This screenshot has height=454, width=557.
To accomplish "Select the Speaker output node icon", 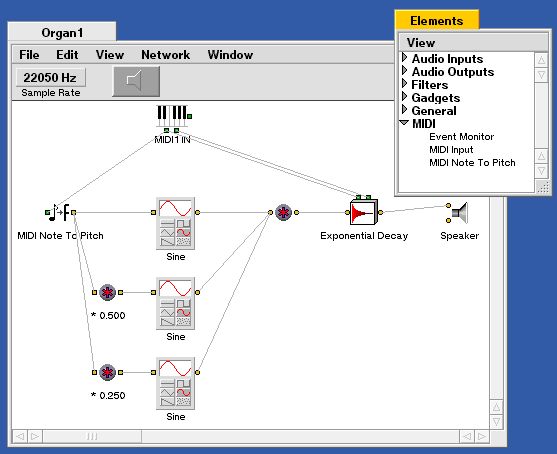I will click(460, 213).
